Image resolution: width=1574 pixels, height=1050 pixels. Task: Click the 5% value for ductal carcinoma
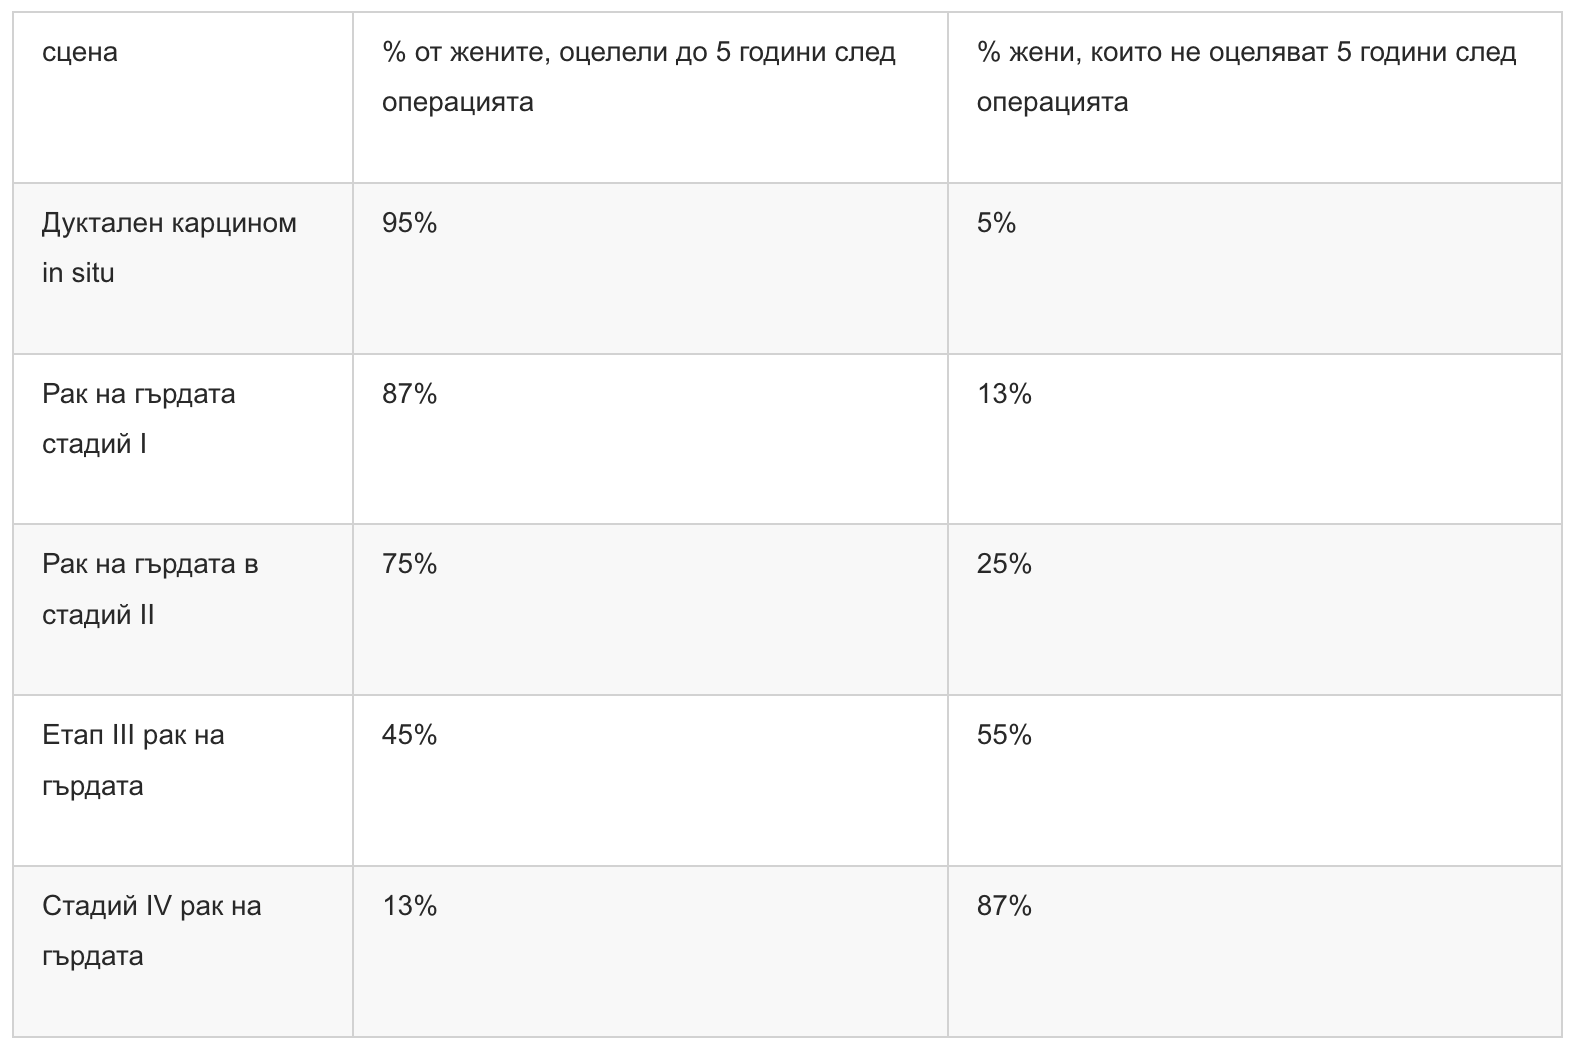point(996,223)
